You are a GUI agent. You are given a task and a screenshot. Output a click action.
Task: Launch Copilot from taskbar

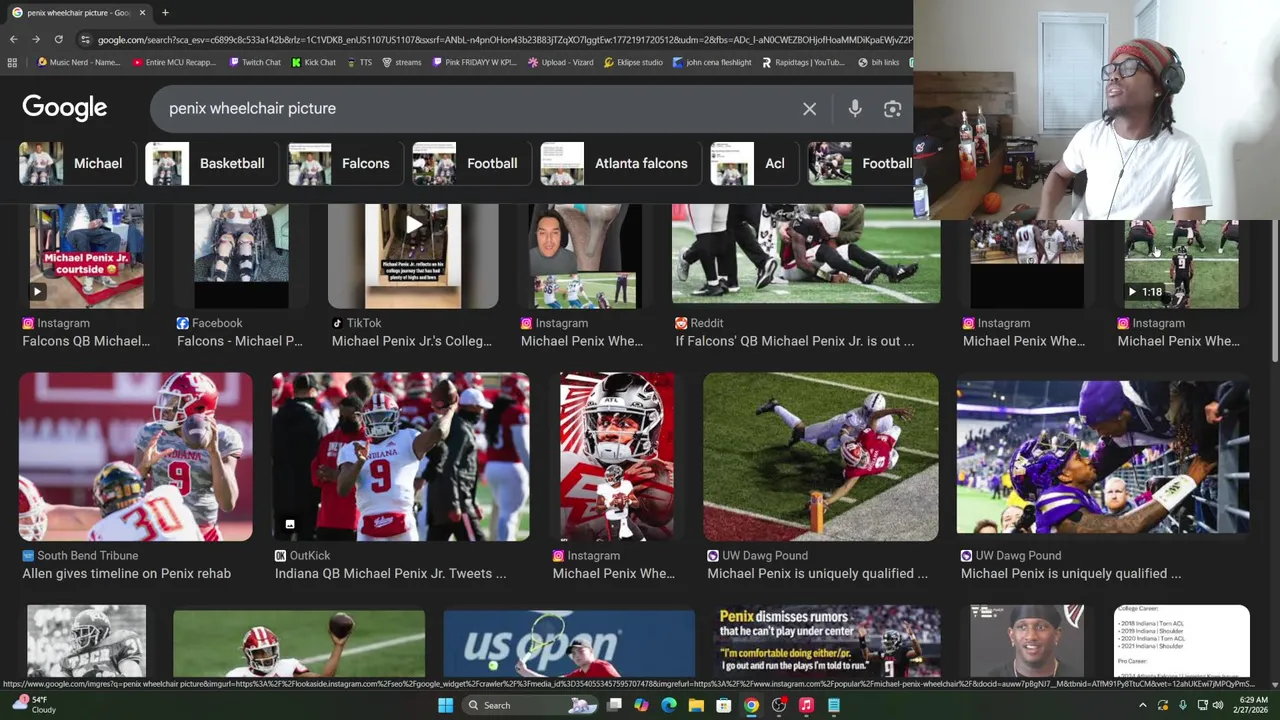click(x=641, y=705)
